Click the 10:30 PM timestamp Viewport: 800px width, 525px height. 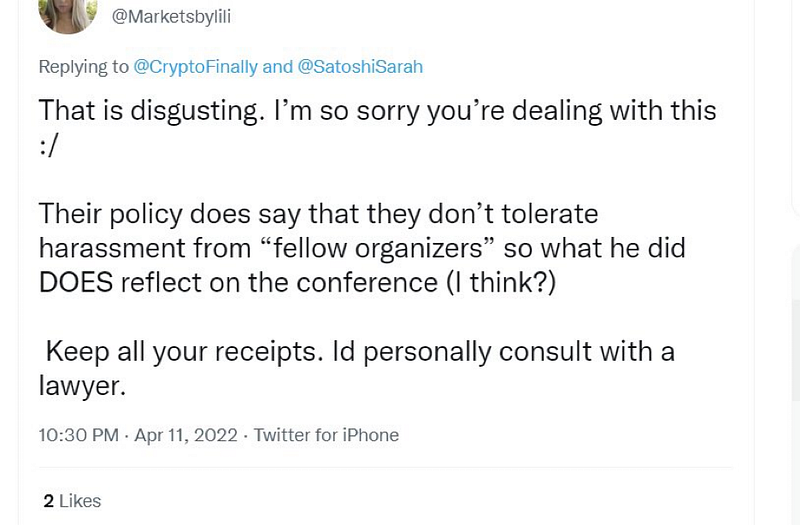click(78, 435)
